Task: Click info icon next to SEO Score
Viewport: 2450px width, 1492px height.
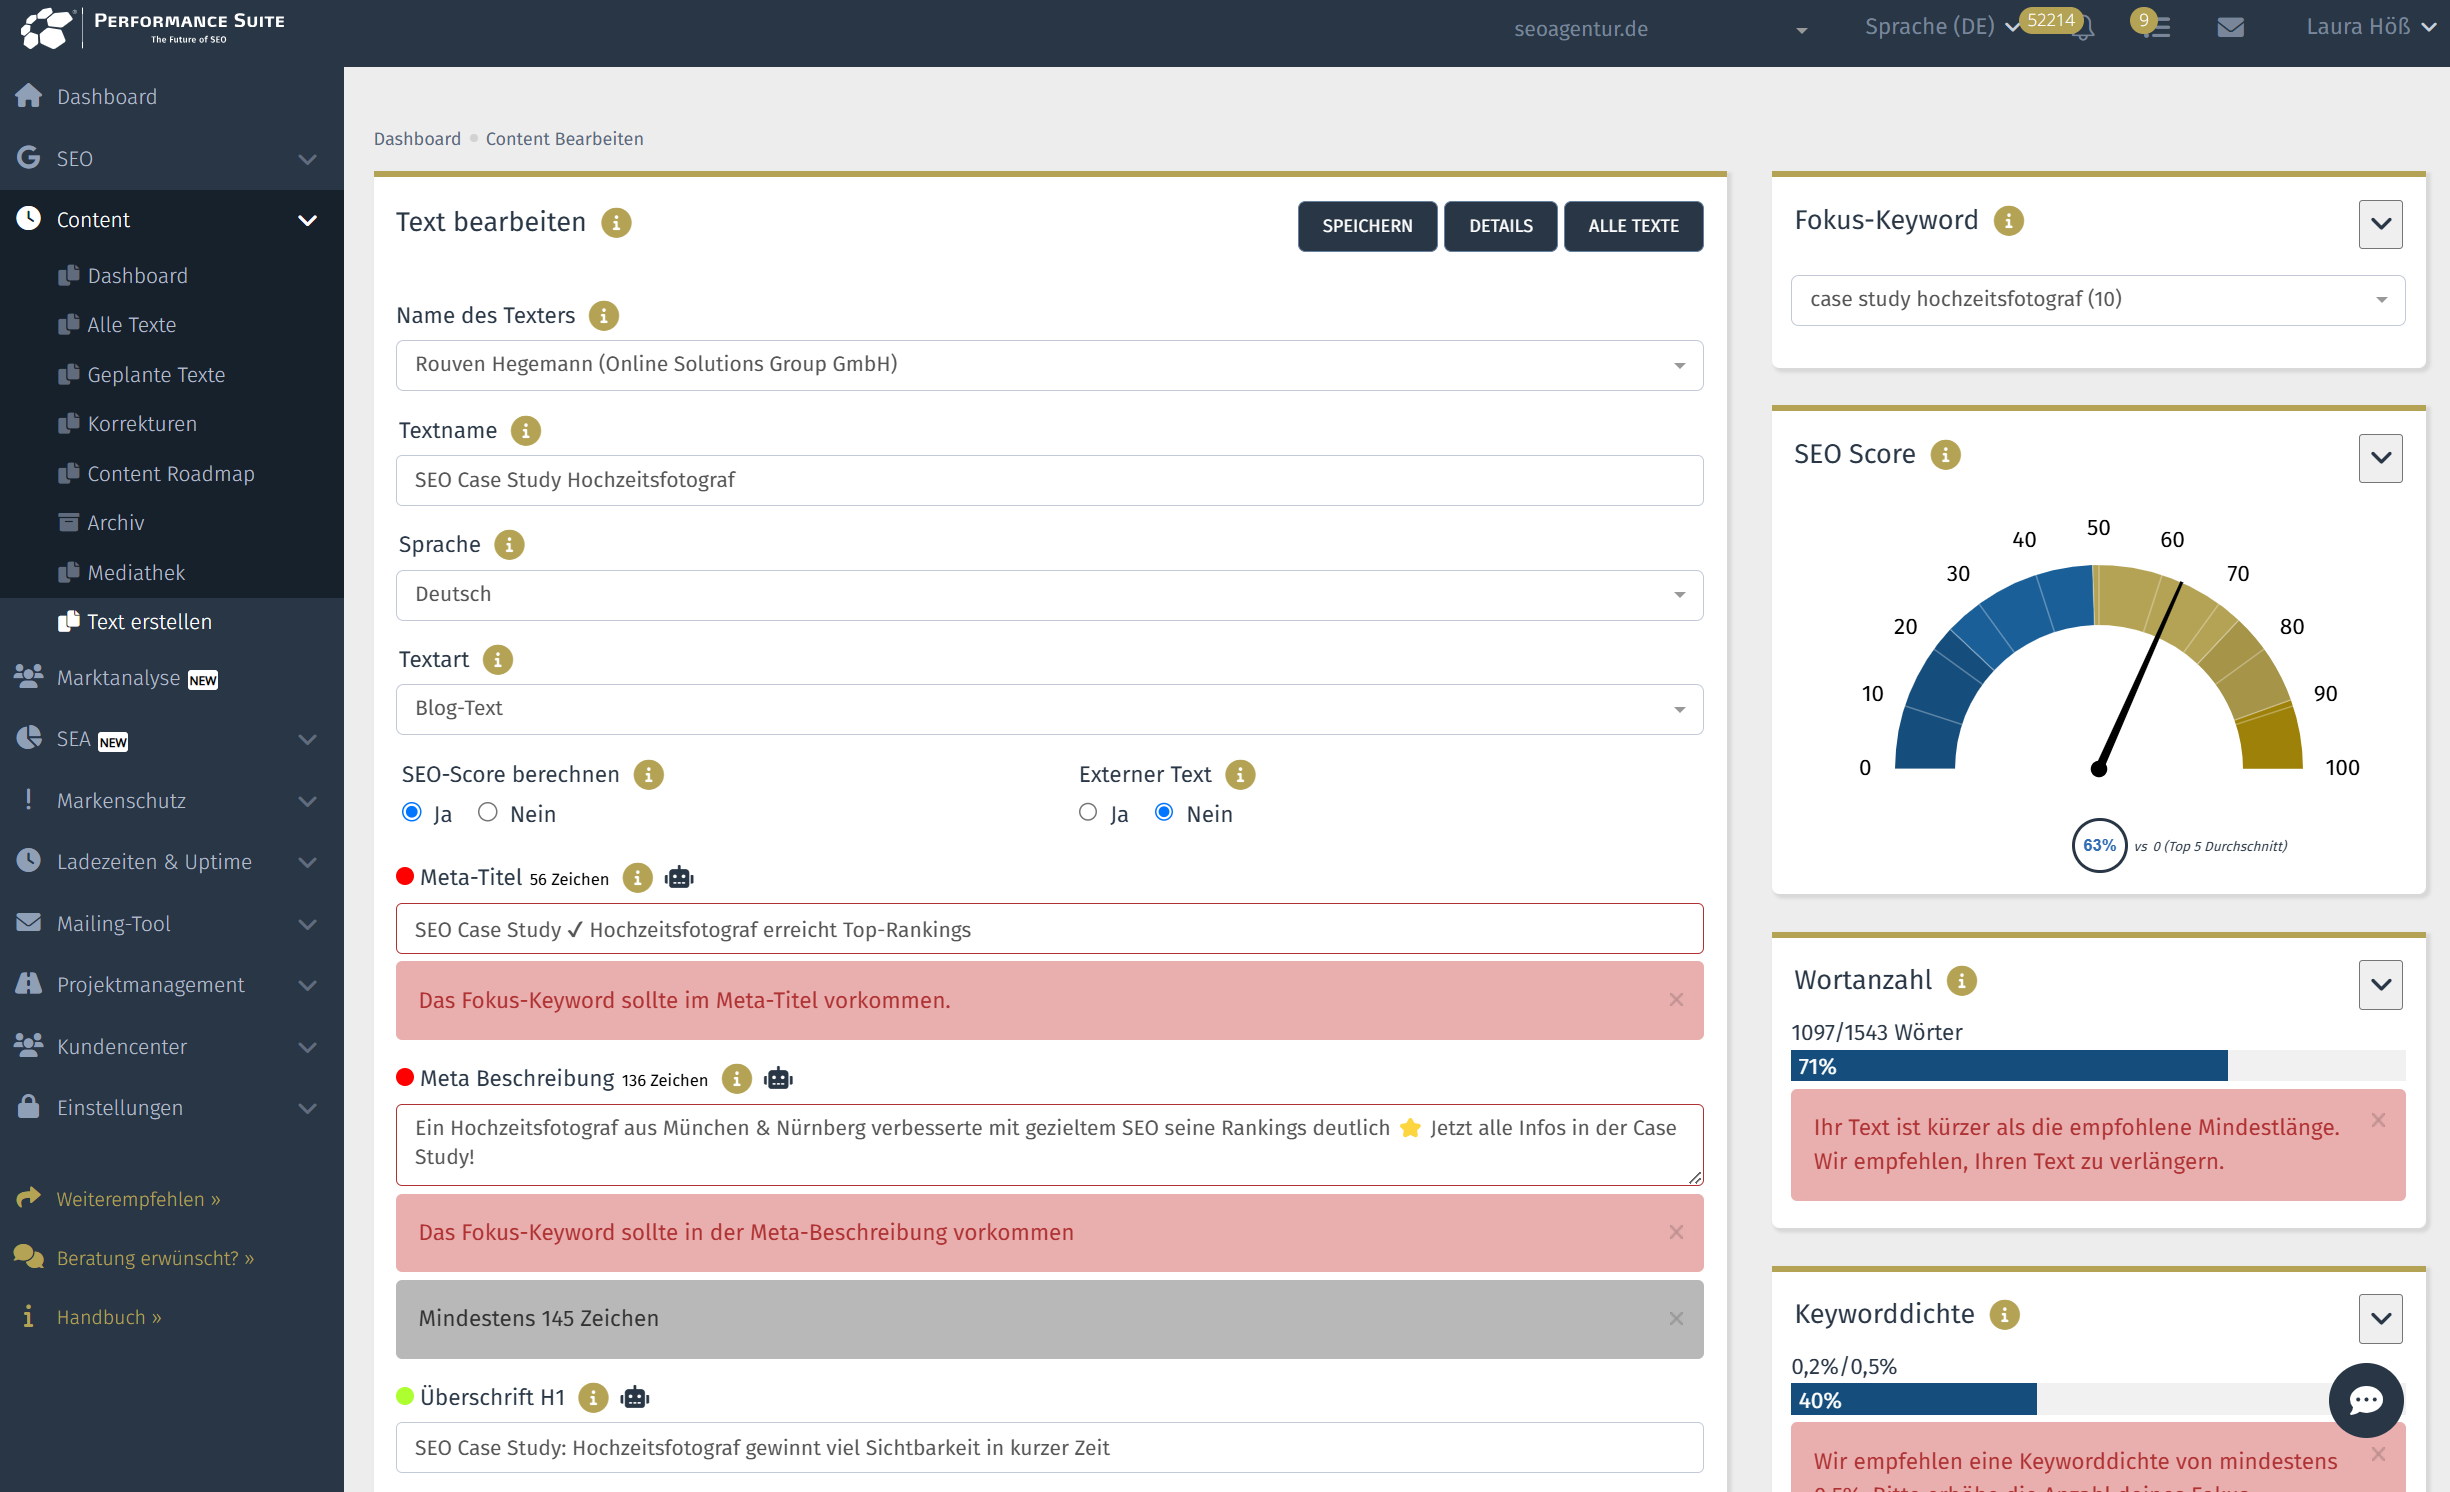Action: (x=1945, y=455)
